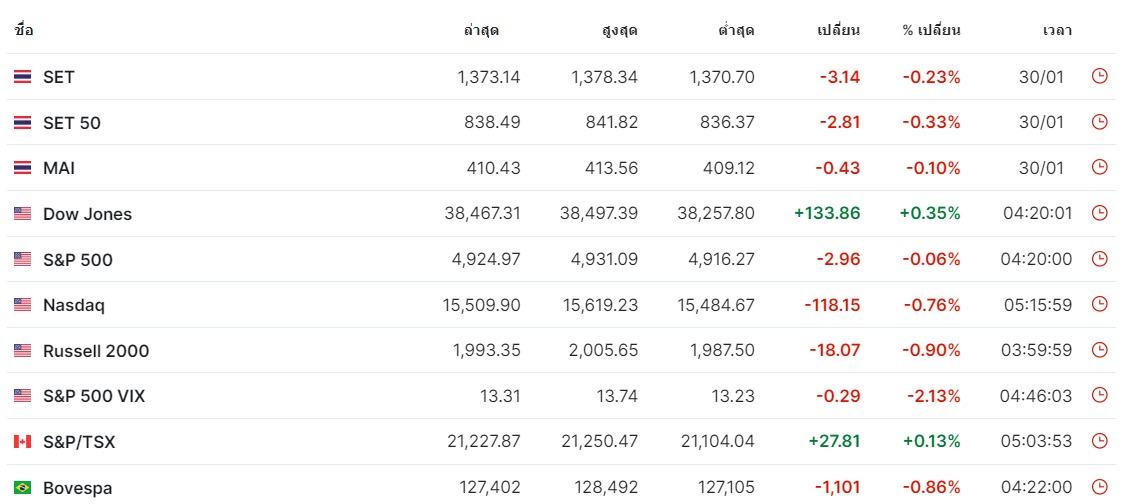This screenshot has height=504, width=1121.
Task: Open the Nasdaq index link
Action: 74,305
